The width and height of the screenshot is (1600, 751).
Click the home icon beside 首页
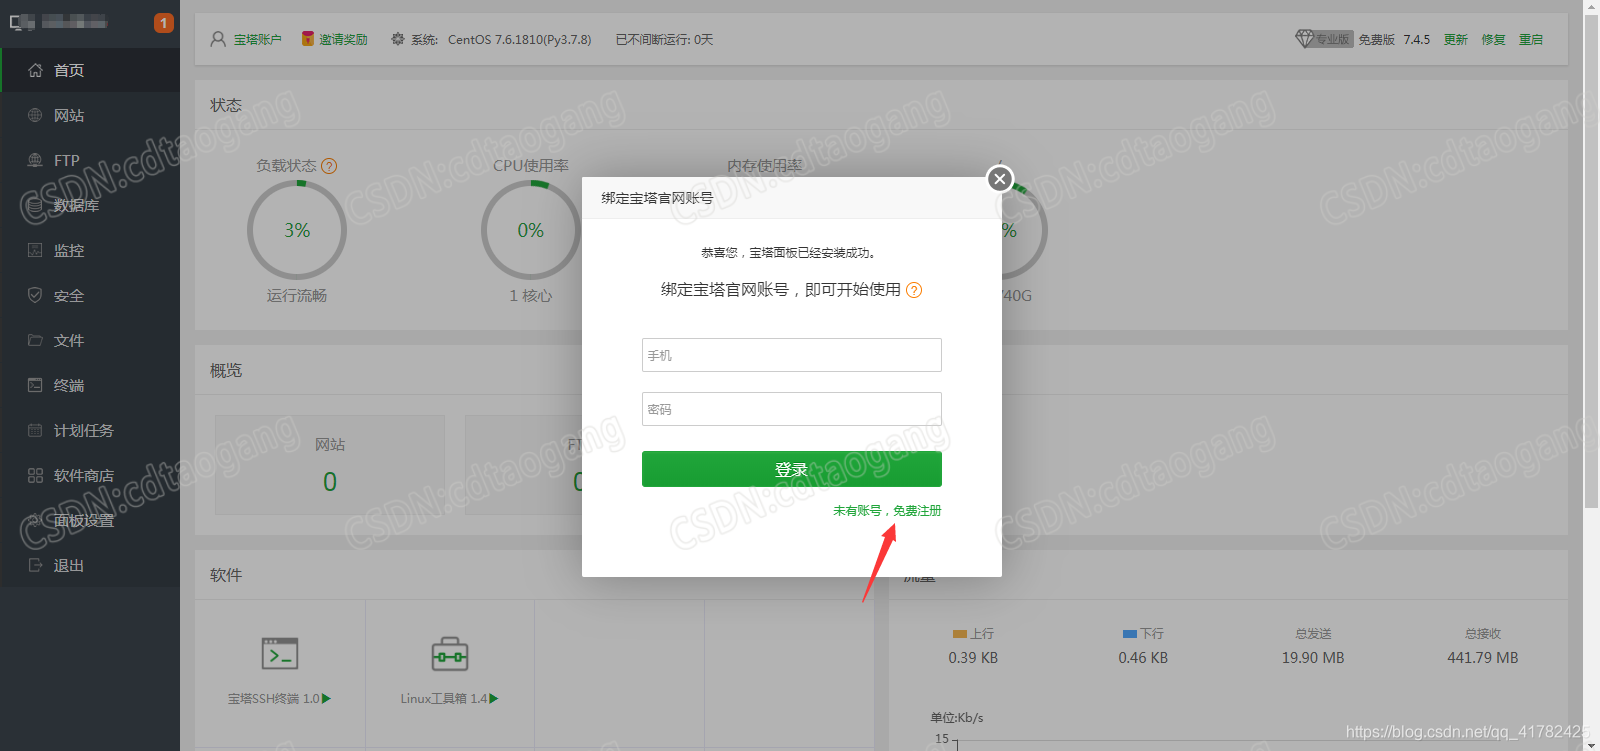(35, 70)
